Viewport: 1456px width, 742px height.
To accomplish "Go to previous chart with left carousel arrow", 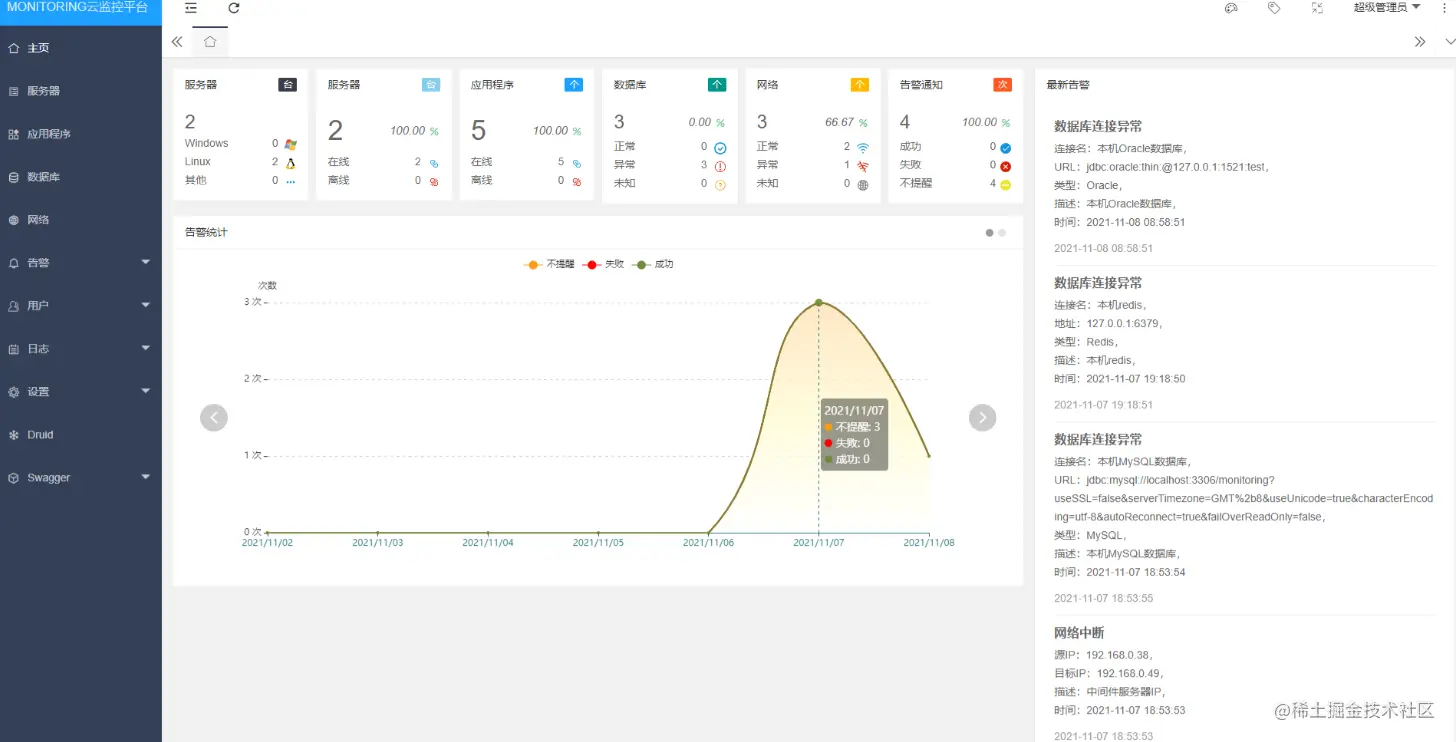I will click(214, 417).
